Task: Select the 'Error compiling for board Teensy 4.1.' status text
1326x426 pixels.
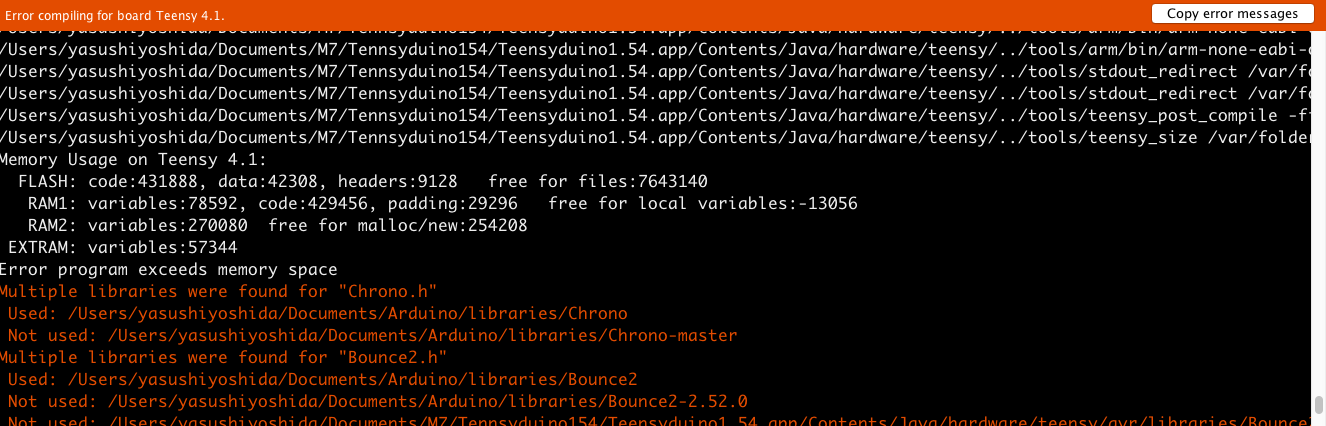Action: coord(116,16)
